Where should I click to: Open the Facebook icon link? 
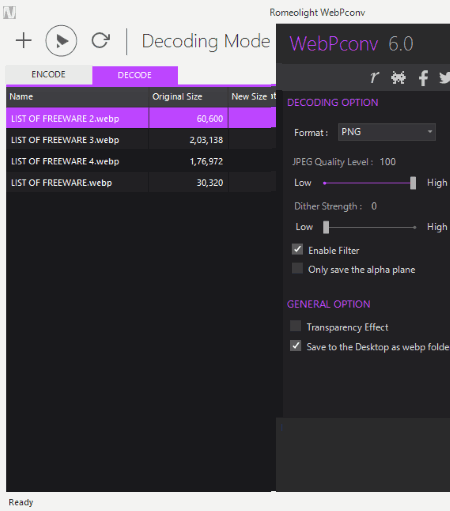(x=423, y=78)
